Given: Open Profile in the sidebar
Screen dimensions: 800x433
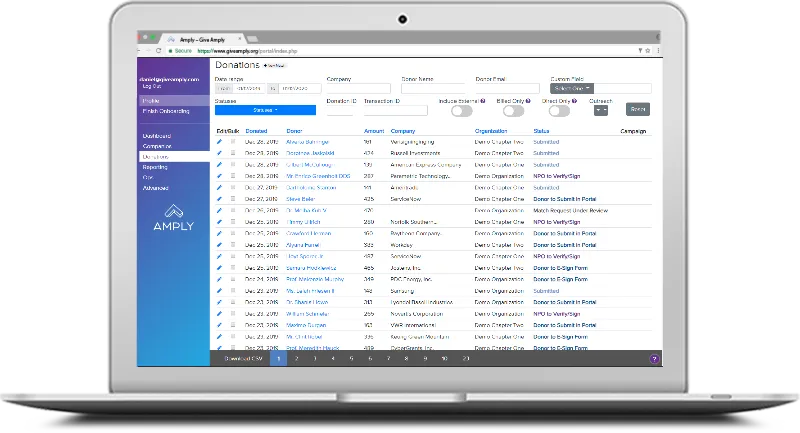Looking at the screenshot, I should point(174,100).
